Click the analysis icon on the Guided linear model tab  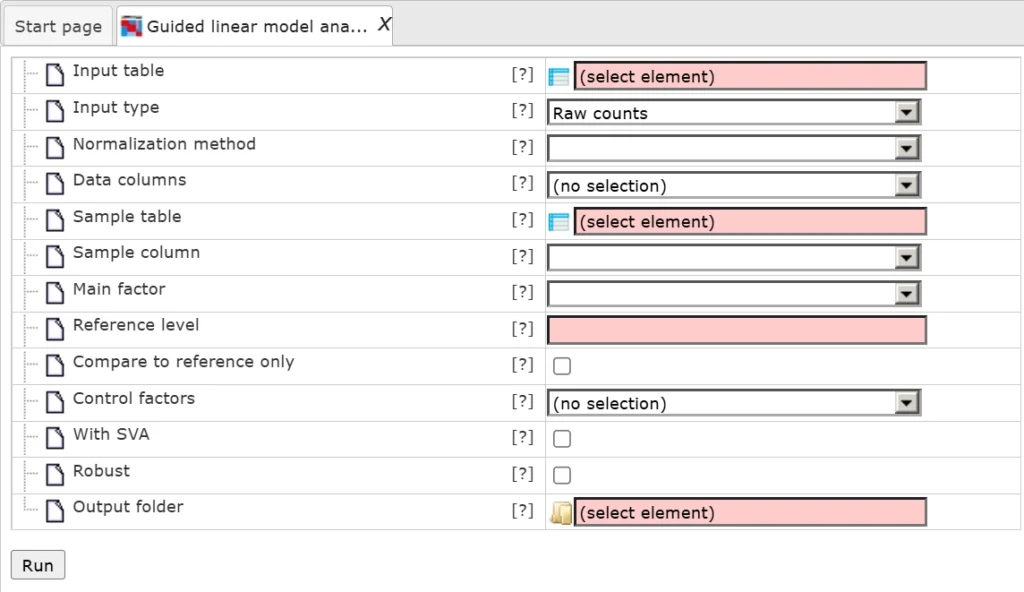coord(132,27)
